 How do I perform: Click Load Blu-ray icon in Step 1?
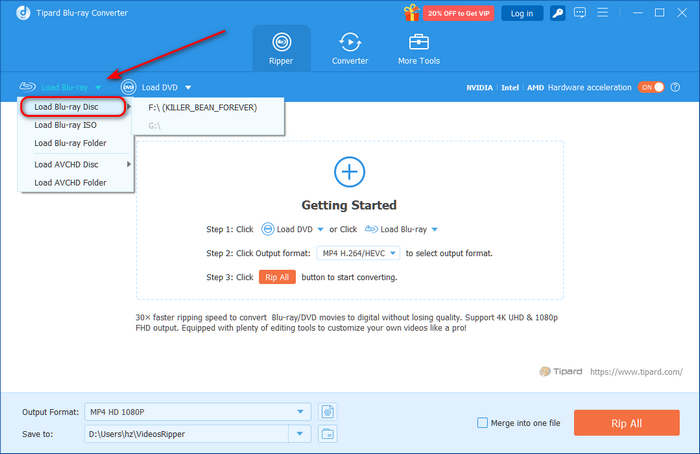tap(371, 229)
